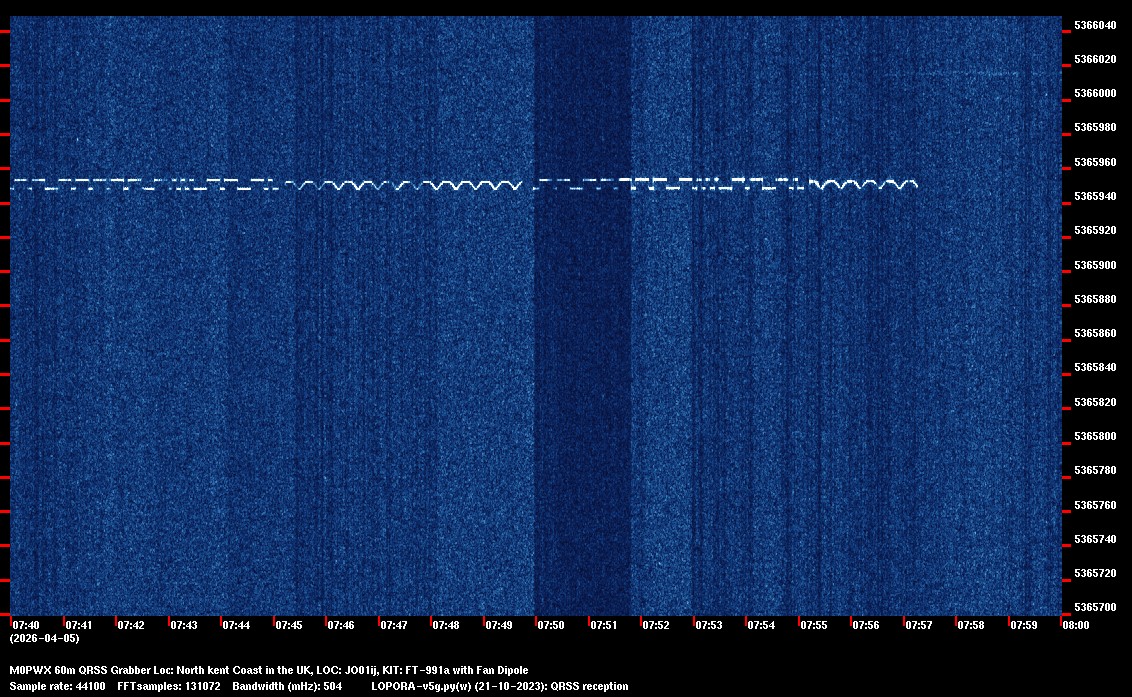Screen dimensions: 1132x697
Task: Select the 07:57 time marker
Action: click(919, 625)
